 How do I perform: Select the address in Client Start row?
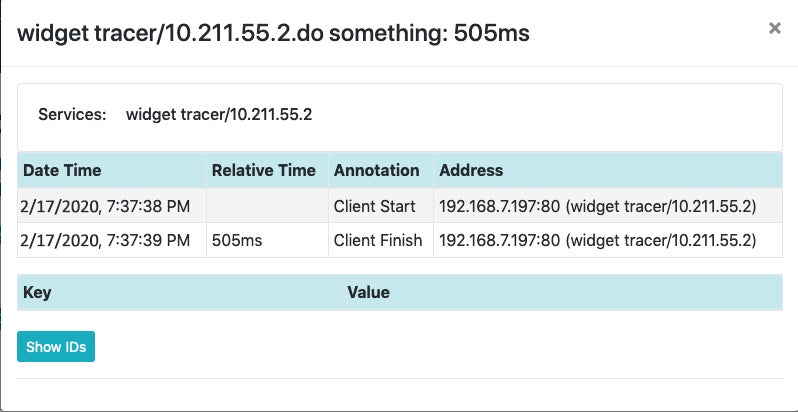pos(597,206)
